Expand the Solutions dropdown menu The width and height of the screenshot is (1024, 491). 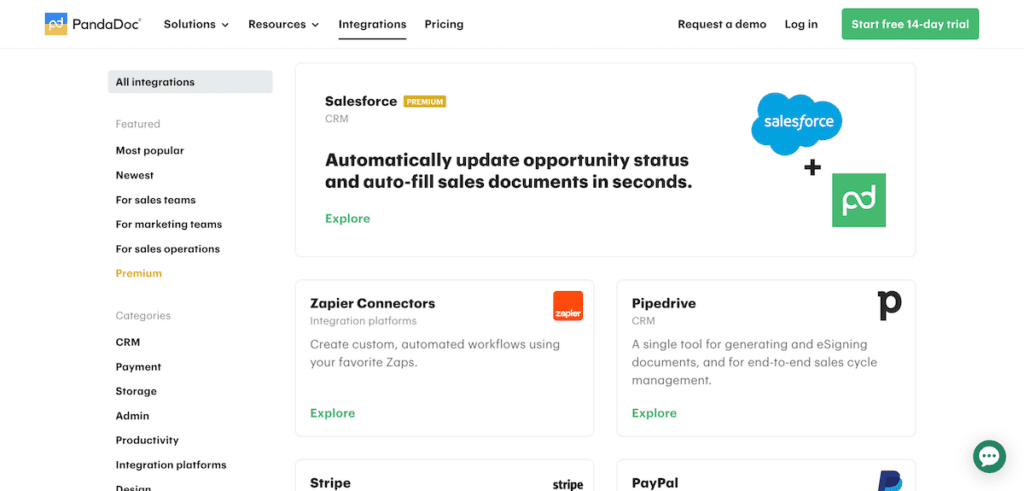tap(196, 24)
